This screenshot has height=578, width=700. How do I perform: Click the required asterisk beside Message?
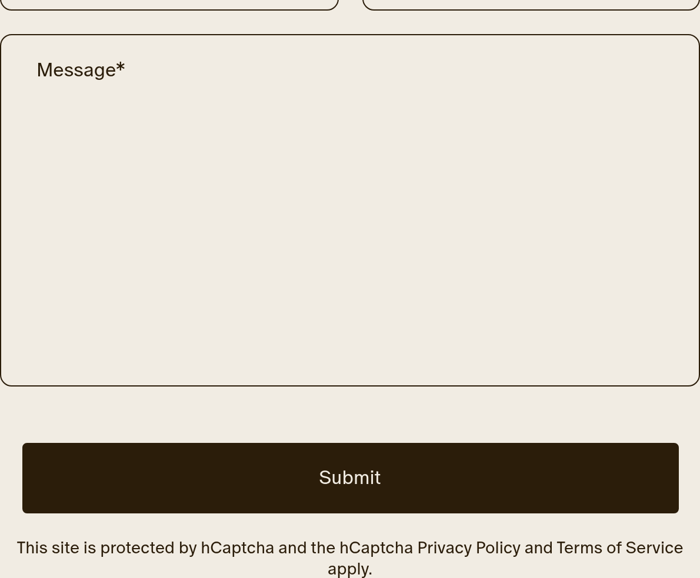(x=121, y=69)
